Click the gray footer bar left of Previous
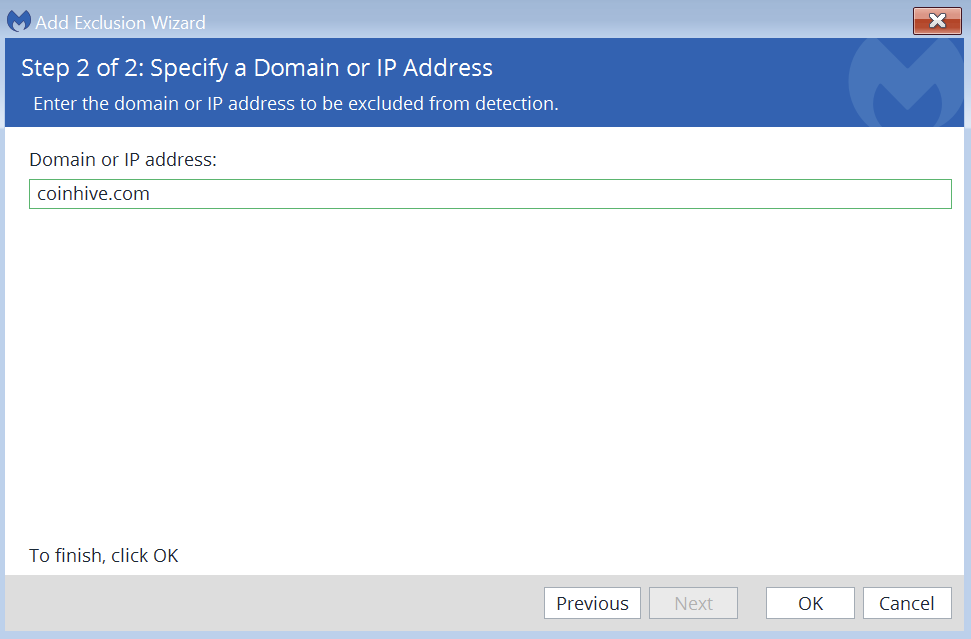Screen dimensions: 971x639 272,603
